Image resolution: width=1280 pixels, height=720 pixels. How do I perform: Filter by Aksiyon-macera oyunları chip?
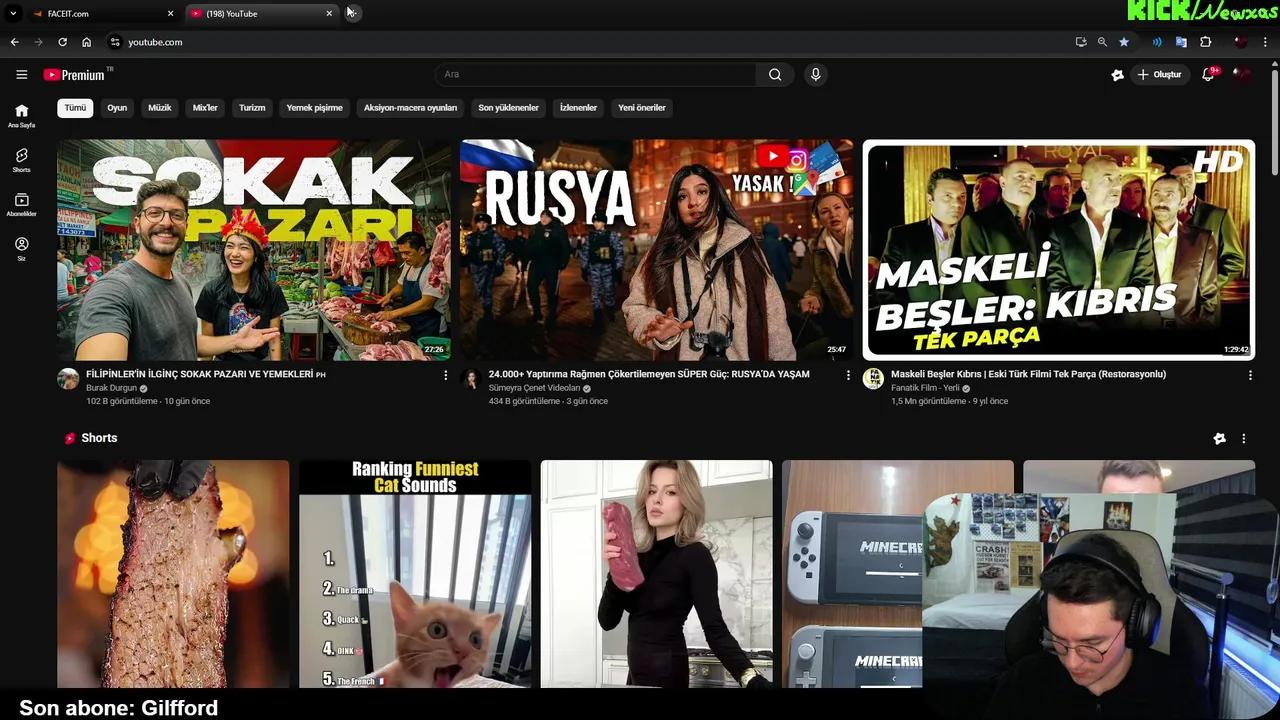(410, 108)
